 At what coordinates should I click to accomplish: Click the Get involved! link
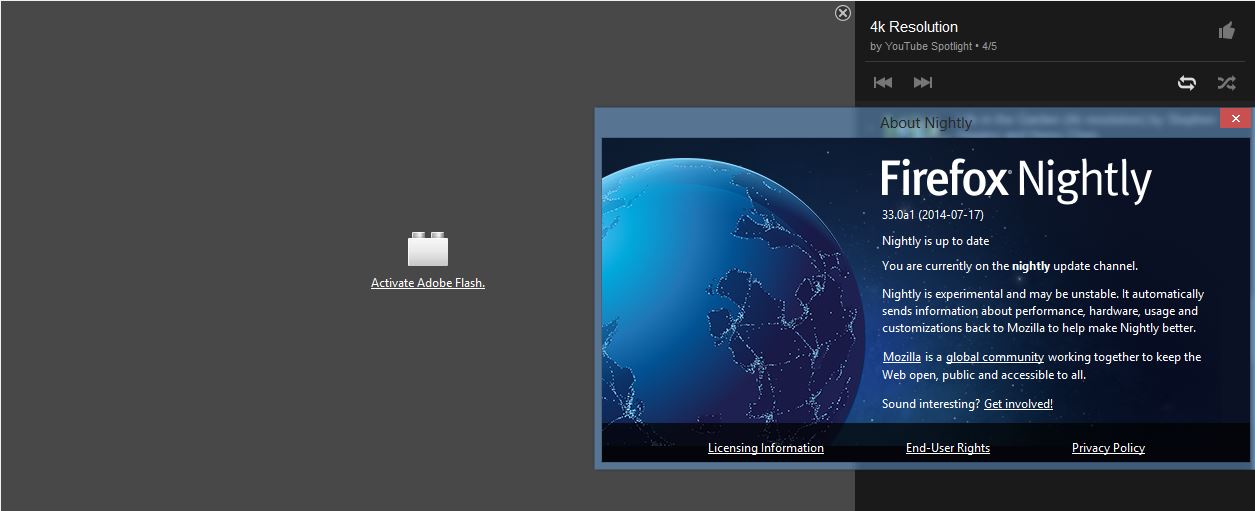click(x=1018, y=404)
